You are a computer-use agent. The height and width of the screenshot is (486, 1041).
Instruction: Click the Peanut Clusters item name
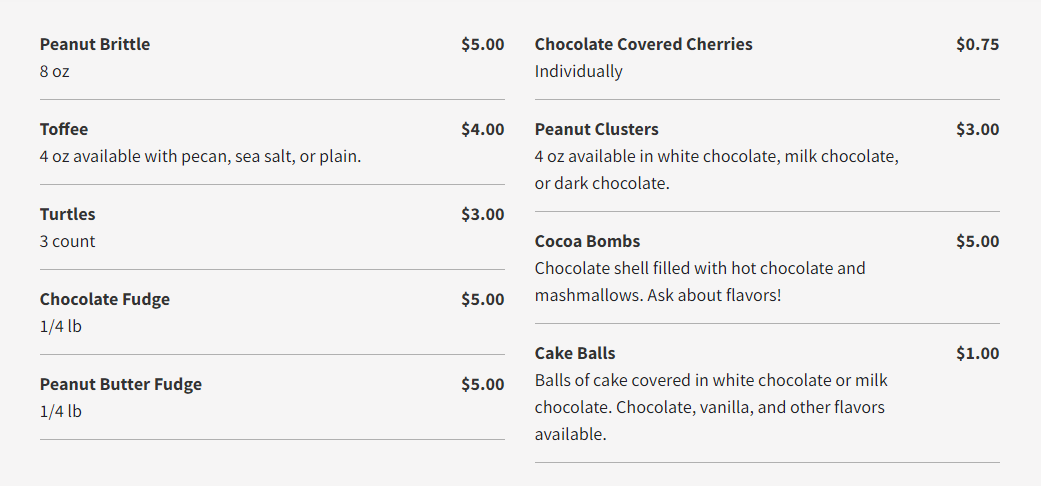pyautogui.click(x=596, y=129)
